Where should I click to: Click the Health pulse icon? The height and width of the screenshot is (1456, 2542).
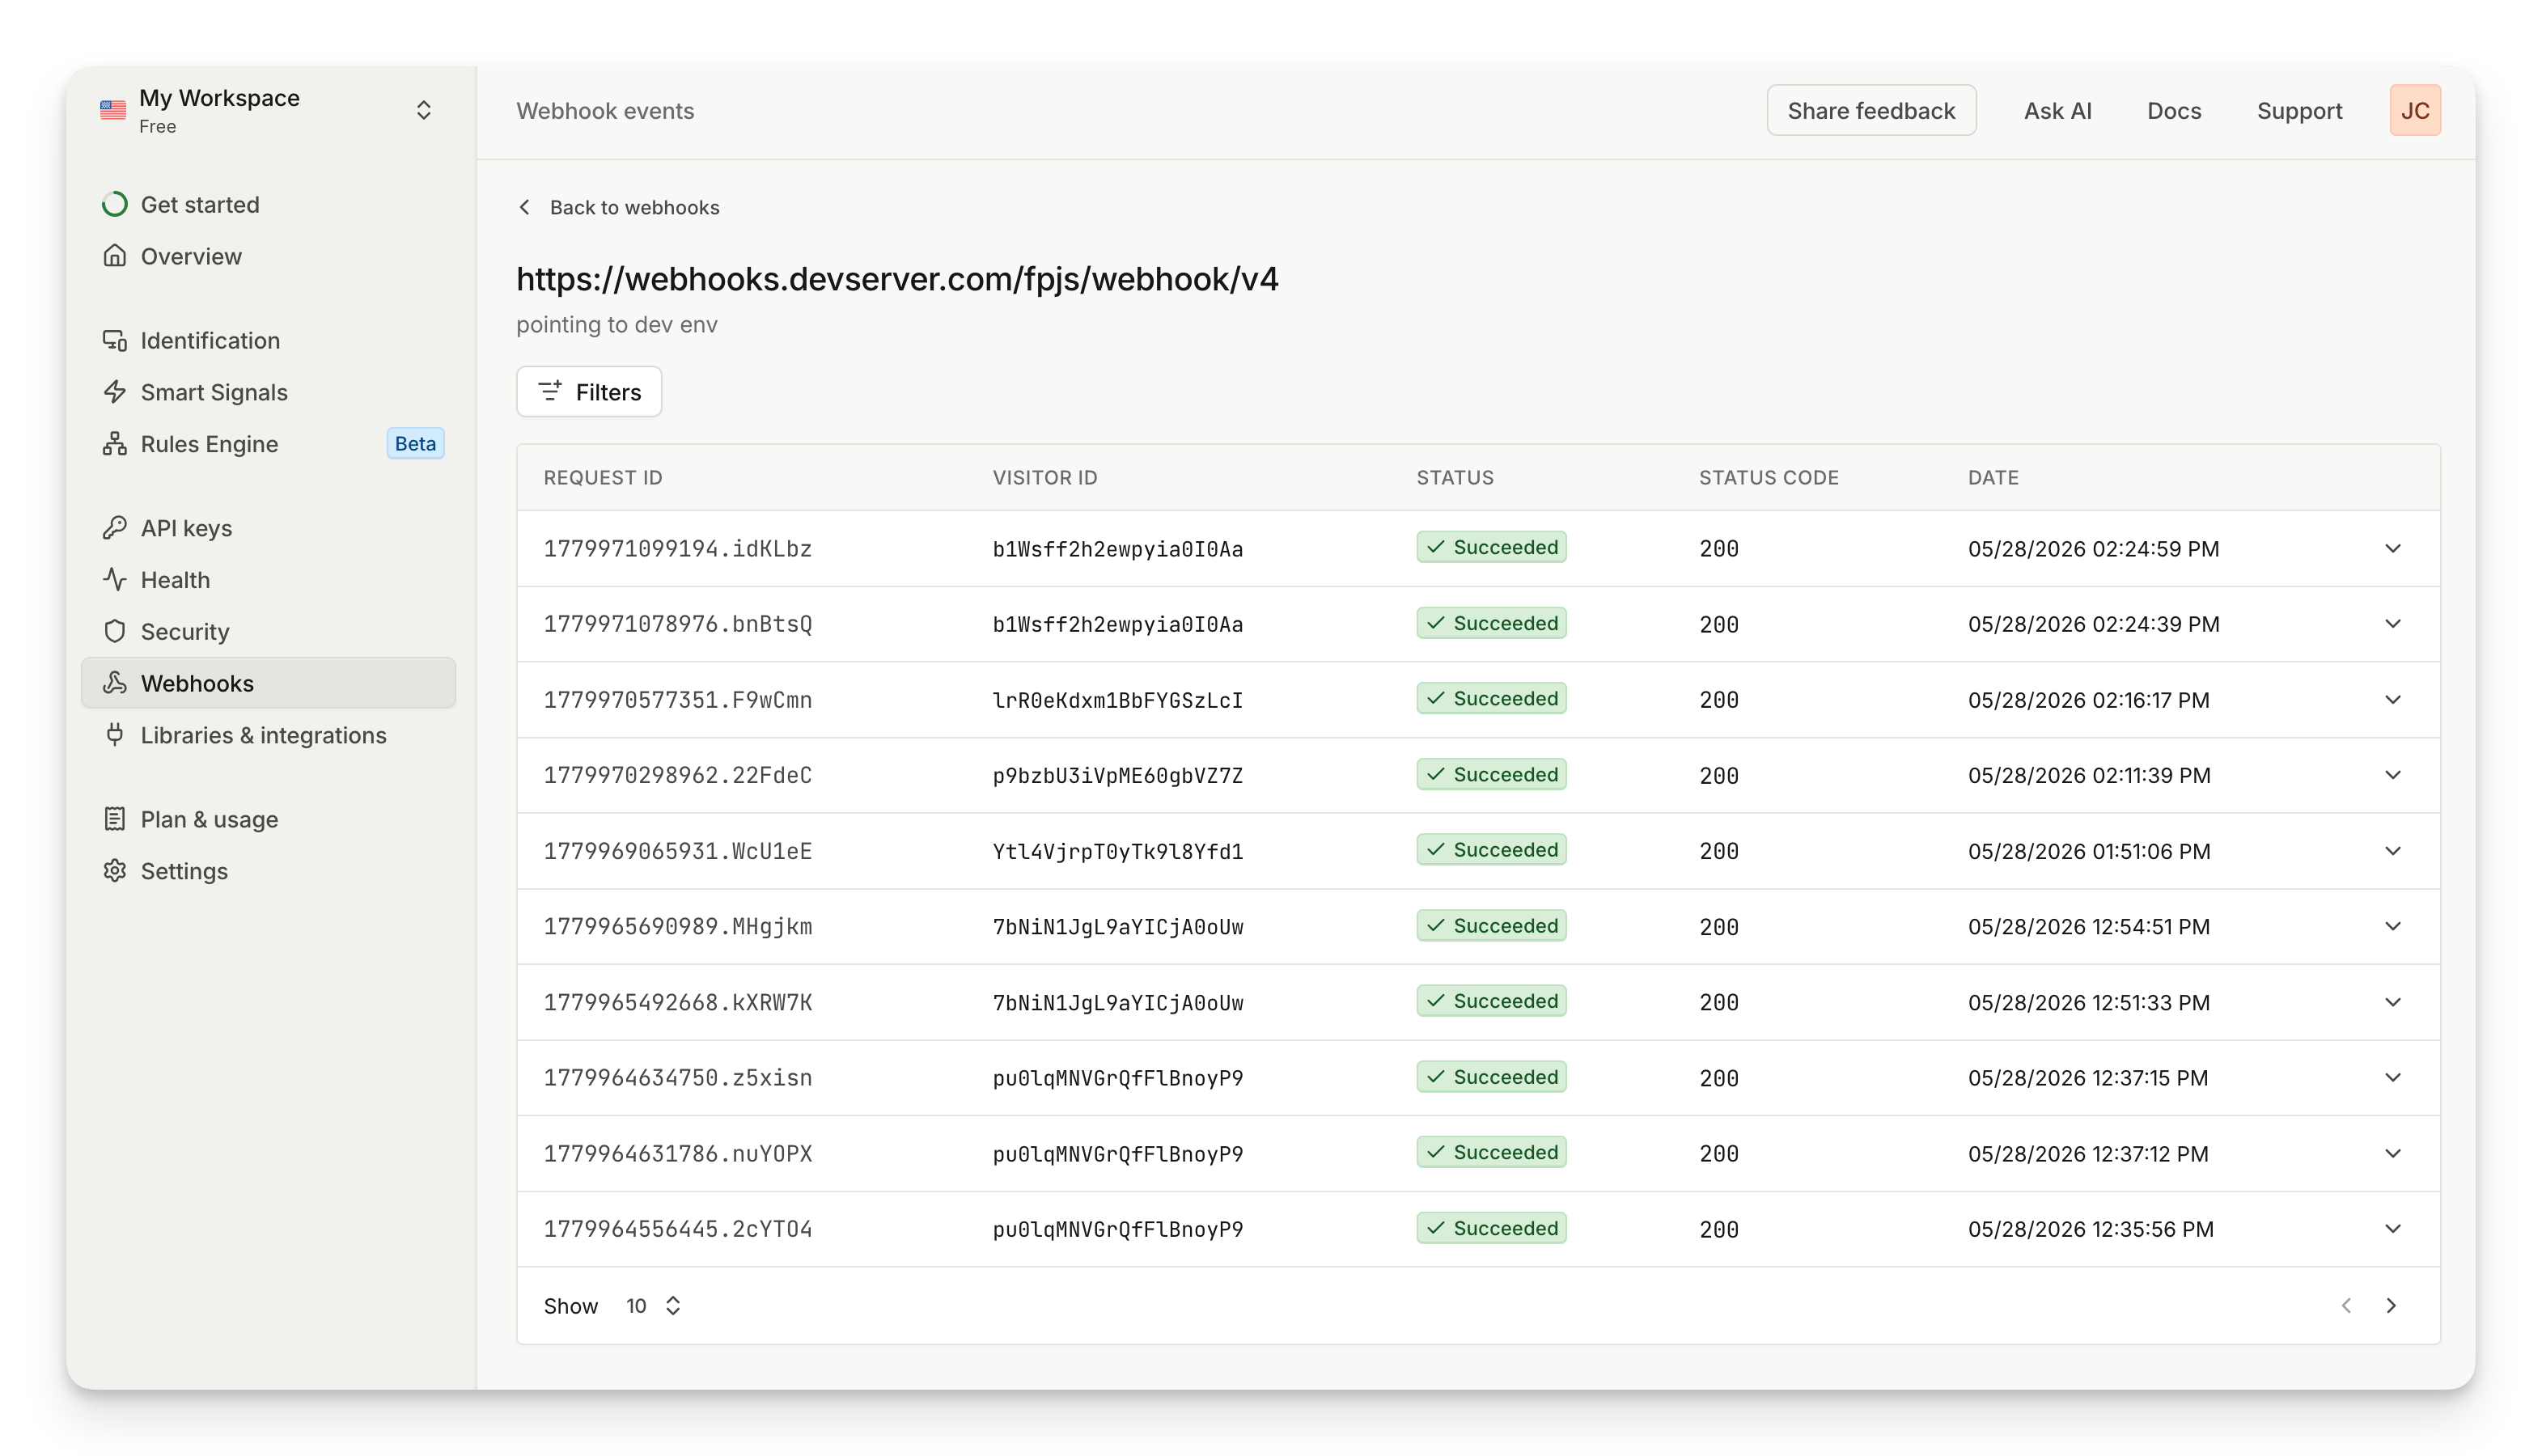point(115,580)
